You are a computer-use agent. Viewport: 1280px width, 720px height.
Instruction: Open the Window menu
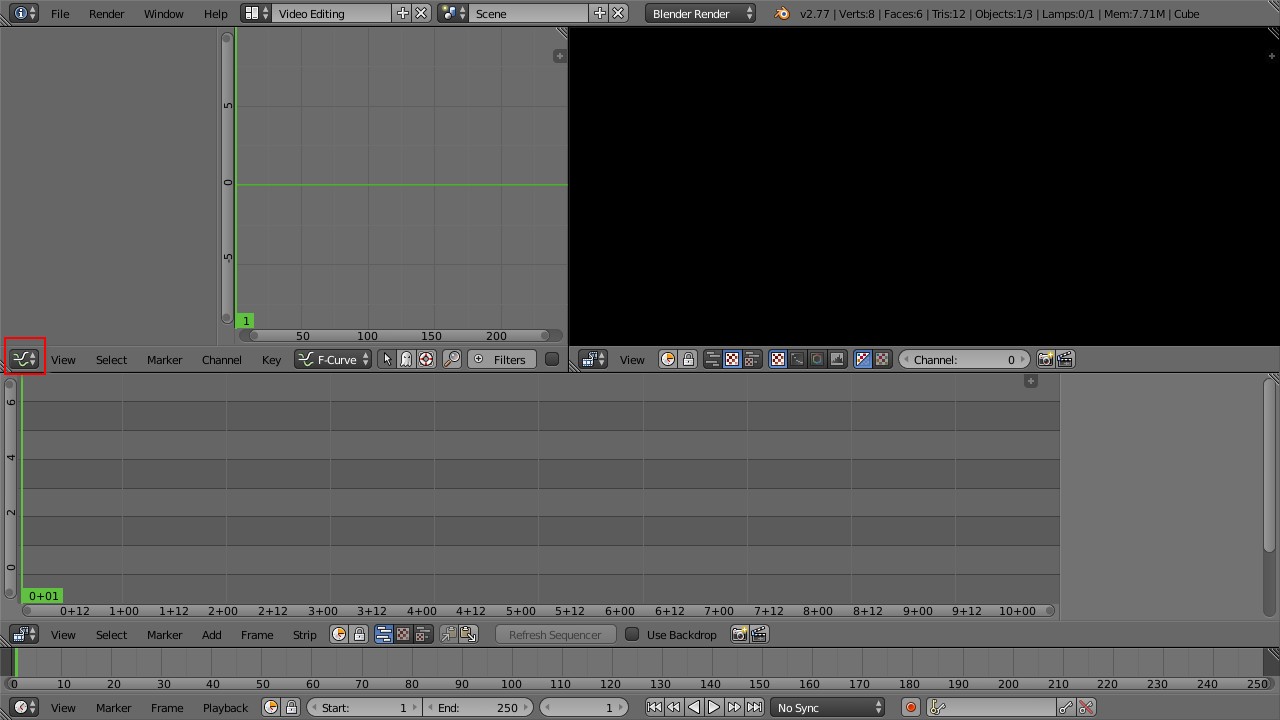pyautogui.click(x=163, y=14)
